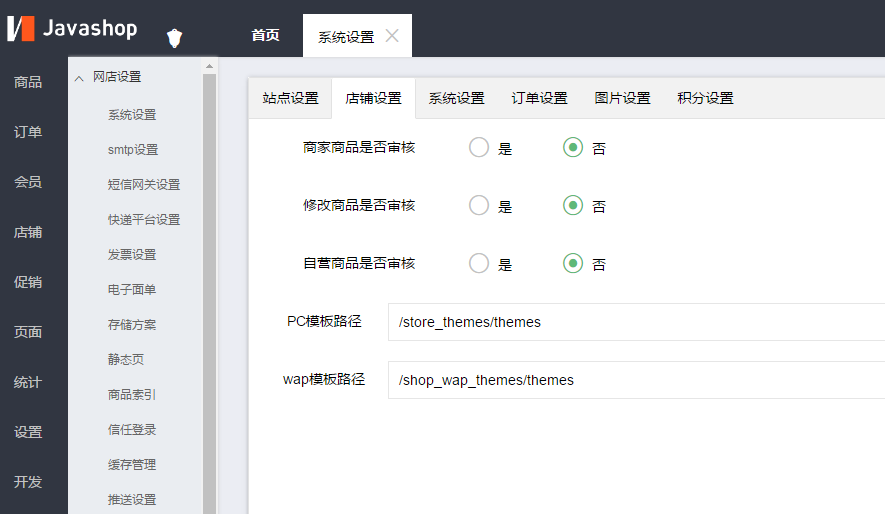Choose 否 for 商家商品是否审核
The height and width of the screenshot is (514, 885).
click(x=573, y=148)
